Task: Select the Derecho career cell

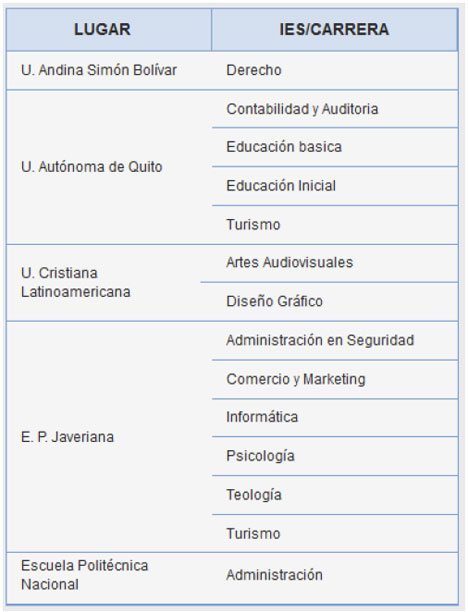Action: tap(335, 70)
